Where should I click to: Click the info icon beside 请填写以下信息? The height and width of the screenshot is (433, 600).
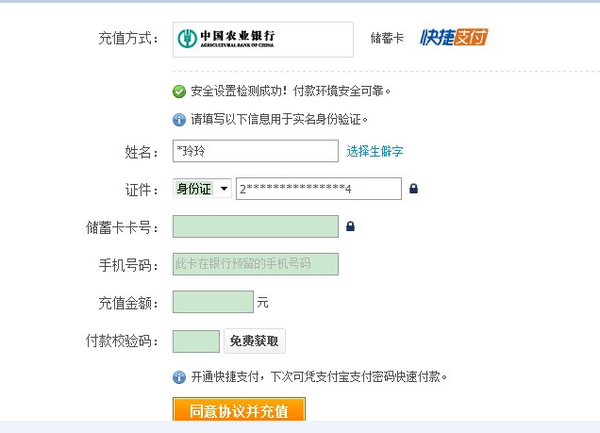[179, 120]
